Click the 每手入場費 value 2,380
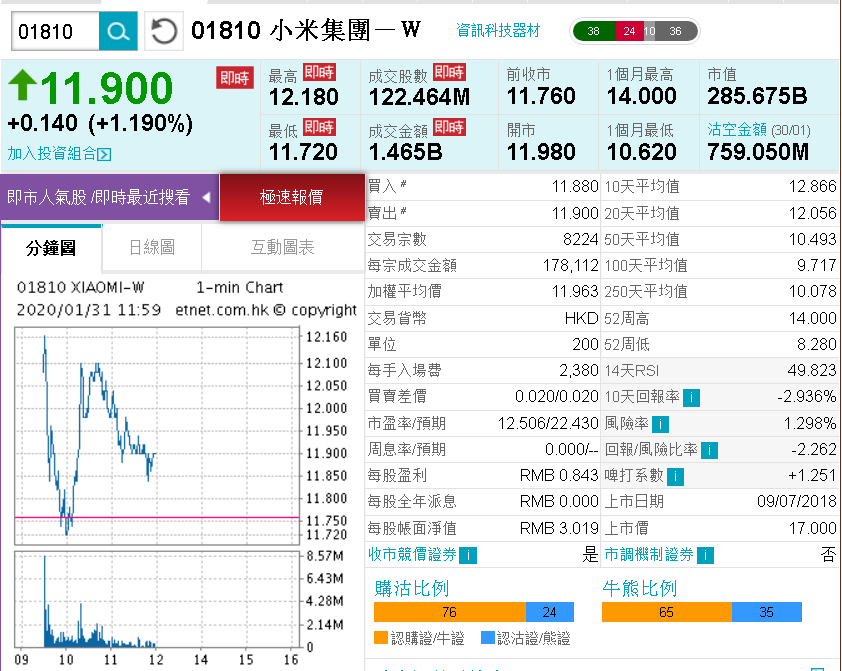The width and height of the screenshot is (842, 671). click(x=578, y=370)
